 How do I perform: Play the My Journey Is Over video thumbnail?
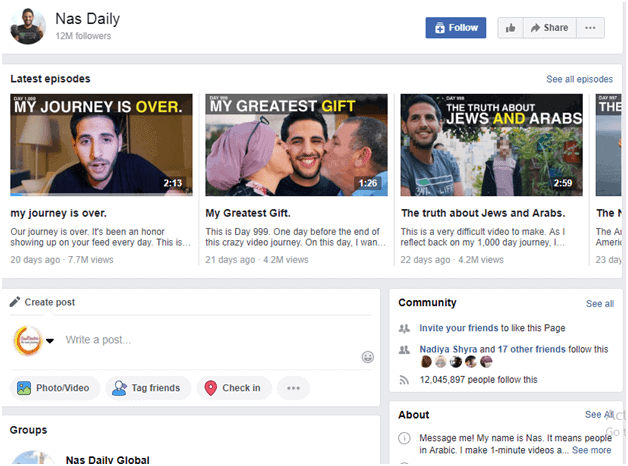click(x=101, y=145)
